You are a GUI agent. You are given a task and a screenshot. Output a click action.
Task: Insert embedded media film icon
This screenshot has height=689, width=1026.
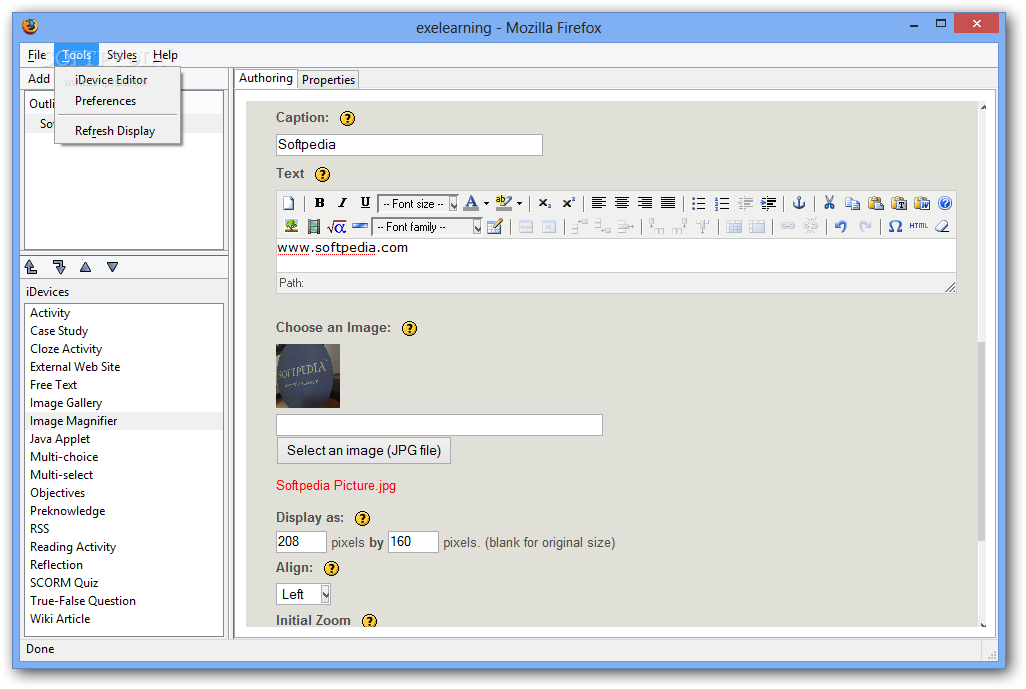[314, 226]
